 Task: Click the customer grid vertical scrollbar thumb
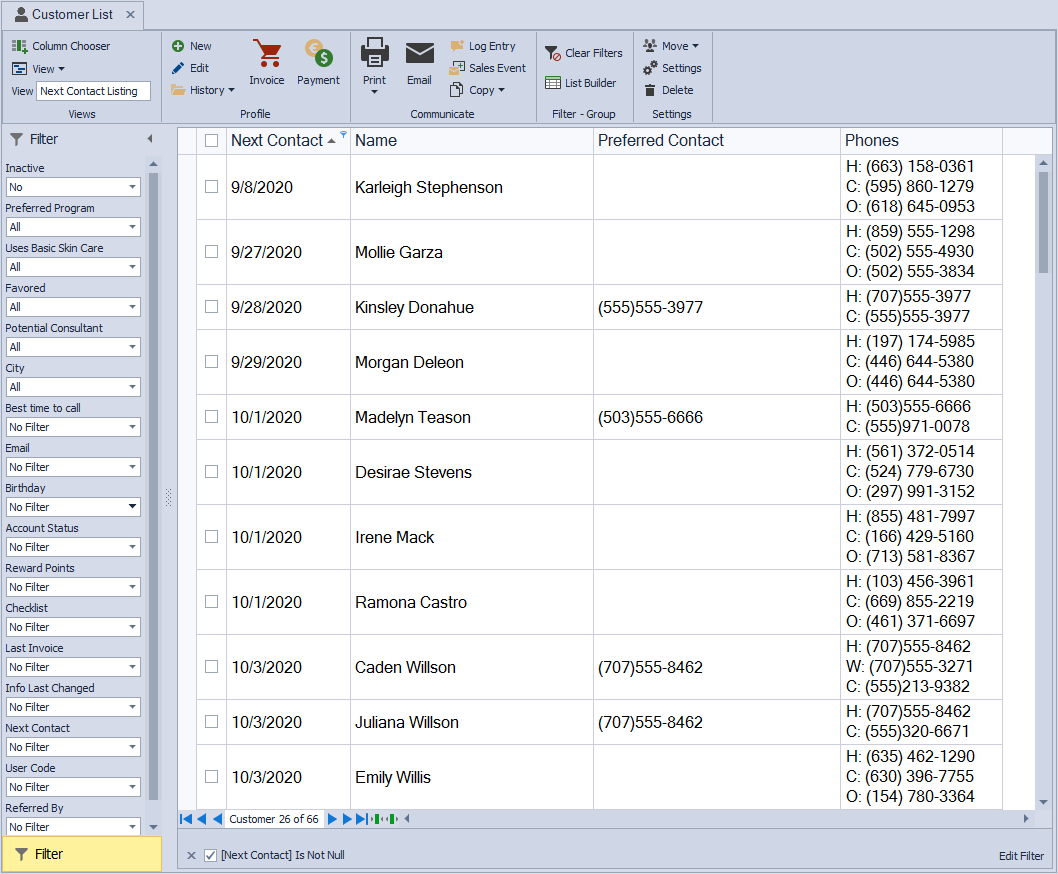(x=1043, y=223)
